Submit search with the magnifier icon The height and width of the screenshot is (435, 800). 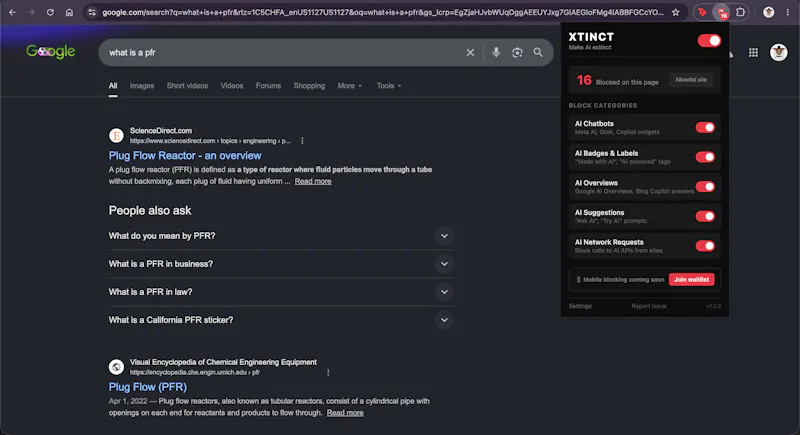(538, 52)
